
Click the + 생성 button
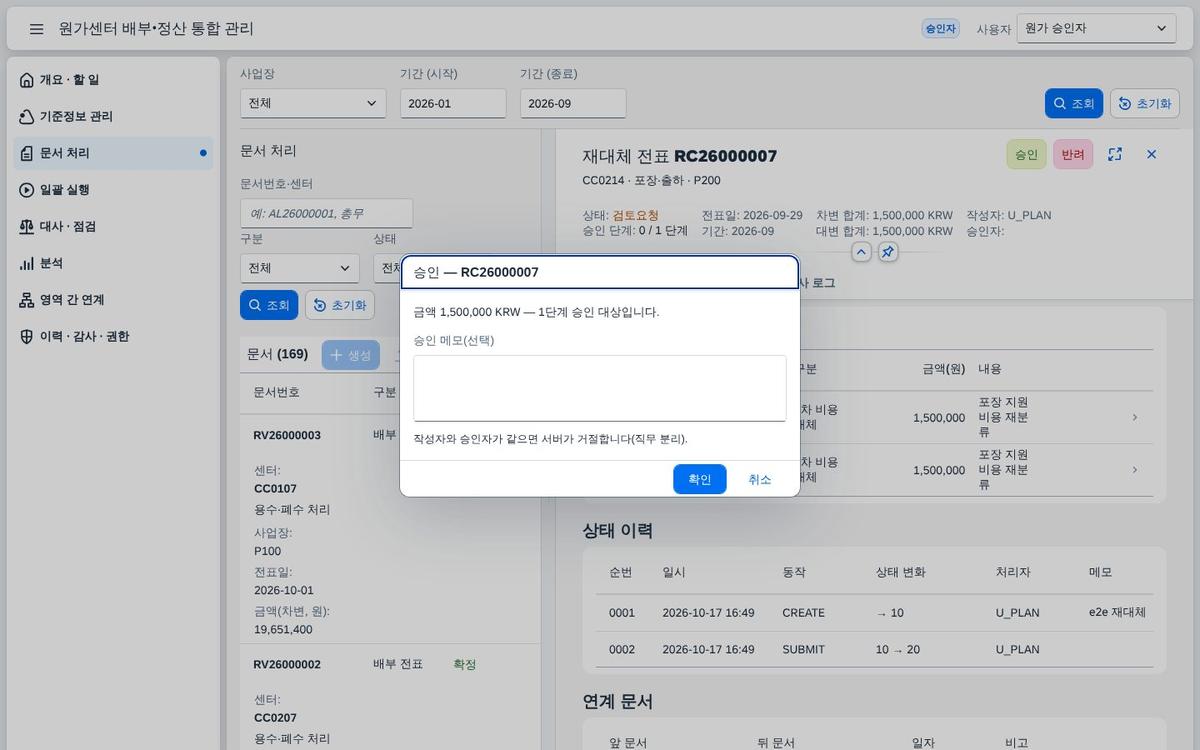click(351, 355)
